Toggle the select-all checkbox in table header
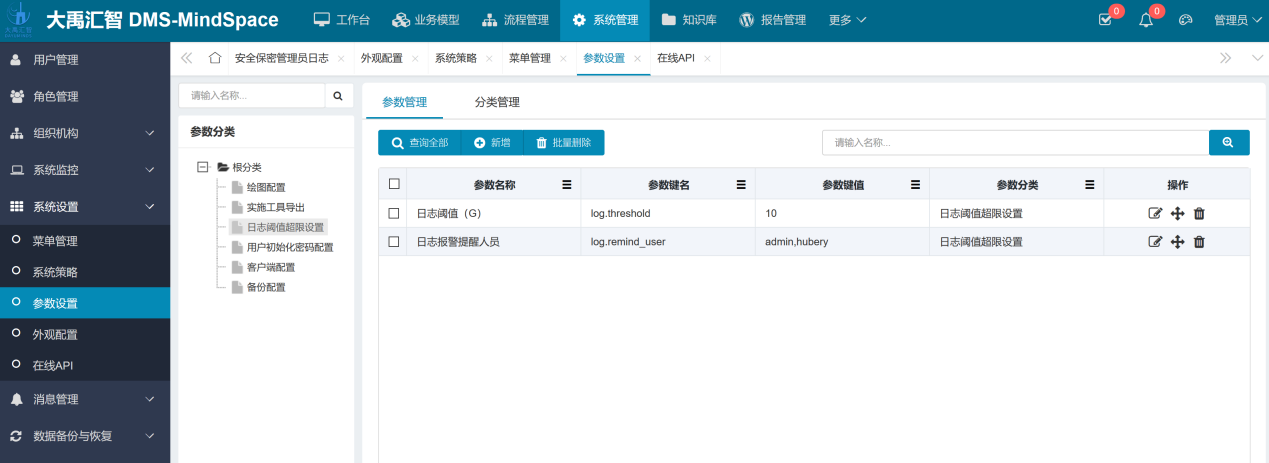1269x463 pixels. [394, 184]
